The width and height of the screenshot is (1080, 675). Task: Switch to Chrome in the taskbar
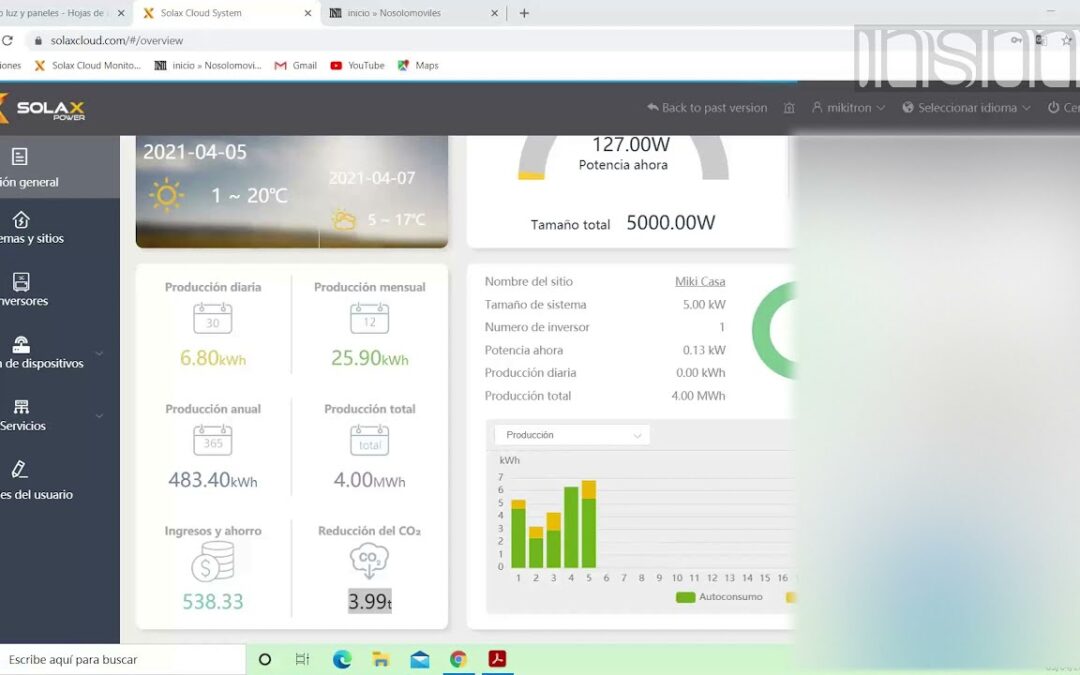pos(459,660)
